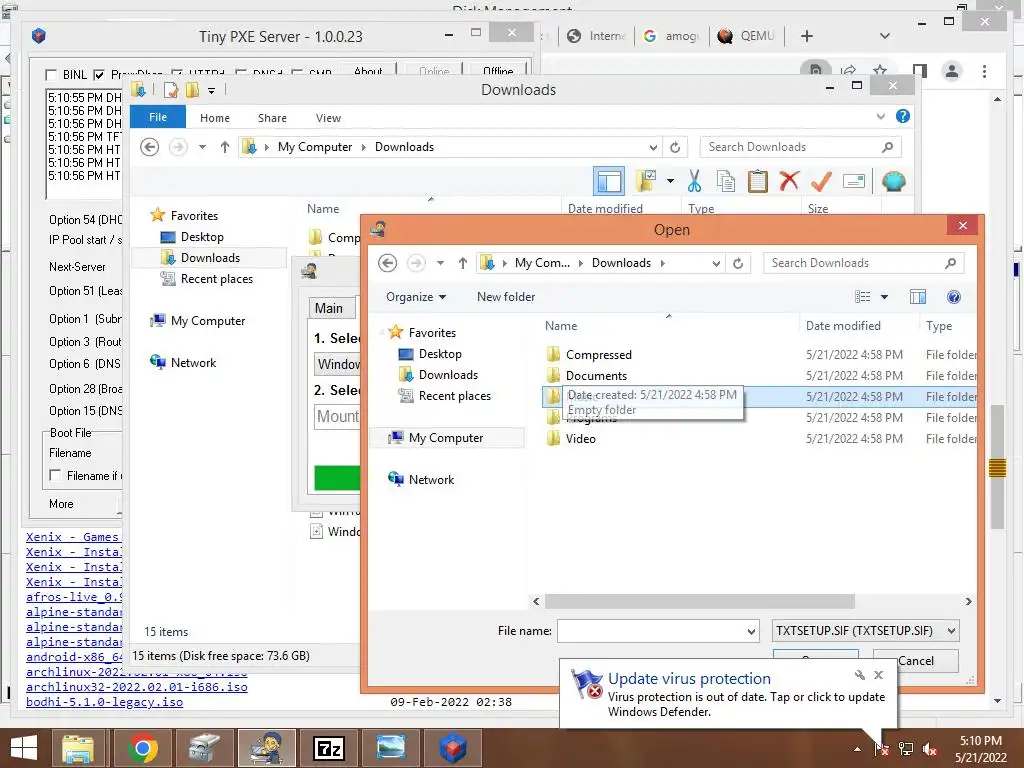Open the bodhi-5.1.0-legacy.iso link
1024x768 pixels.
(104, 702)
